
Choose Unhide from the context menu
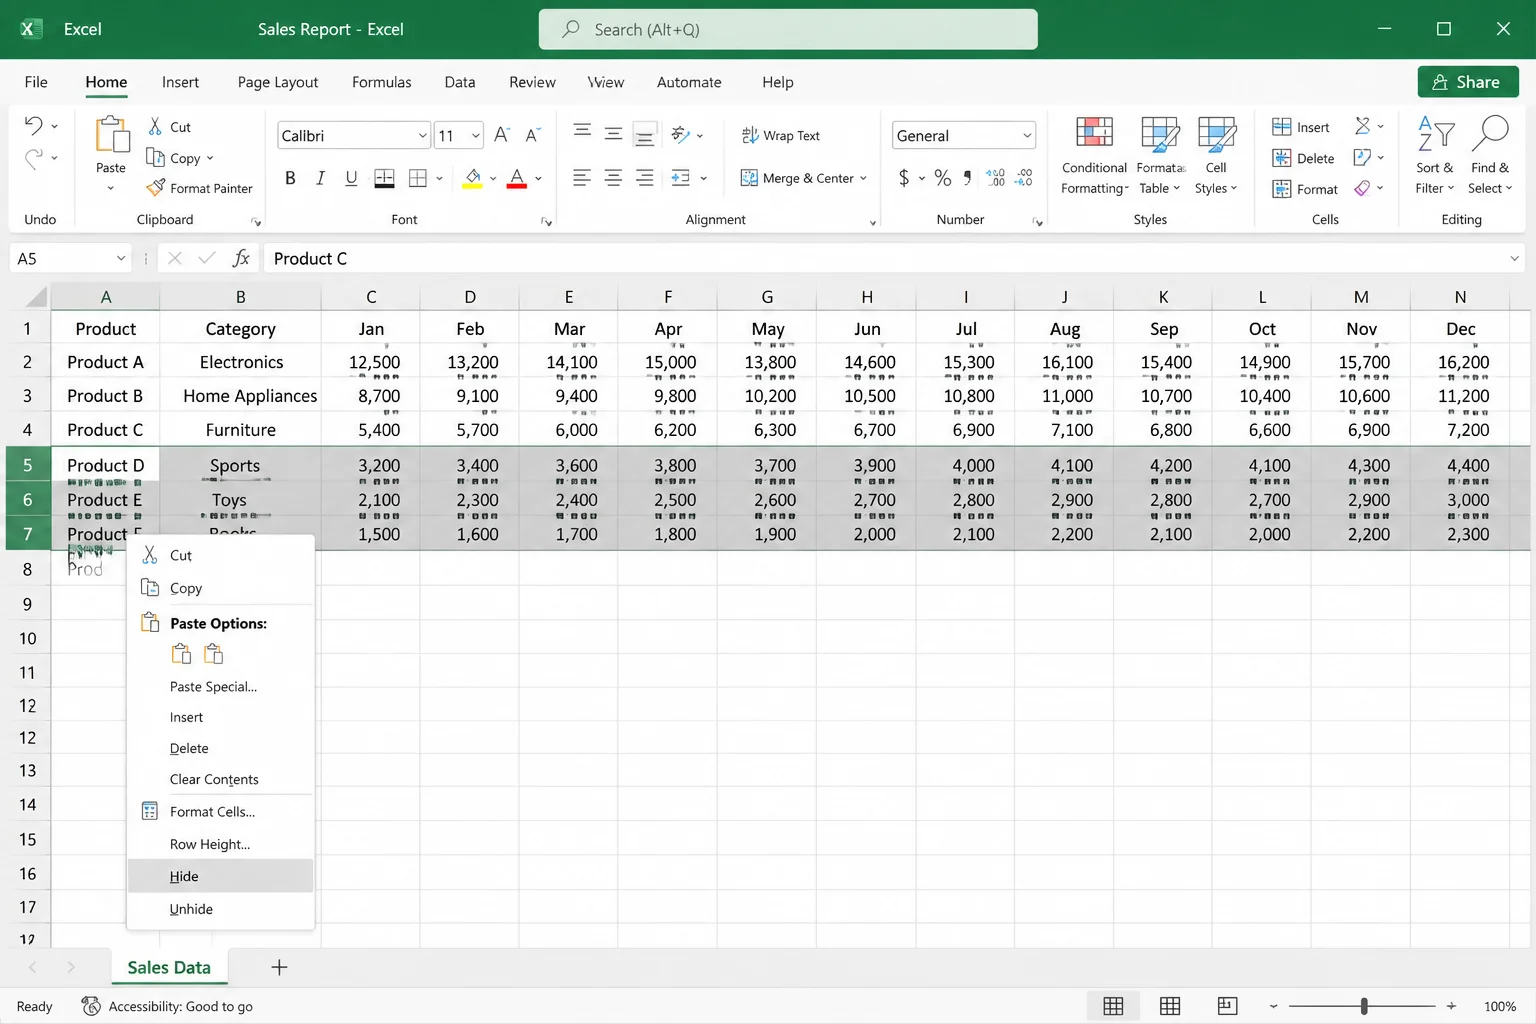[x=221, y=909]
